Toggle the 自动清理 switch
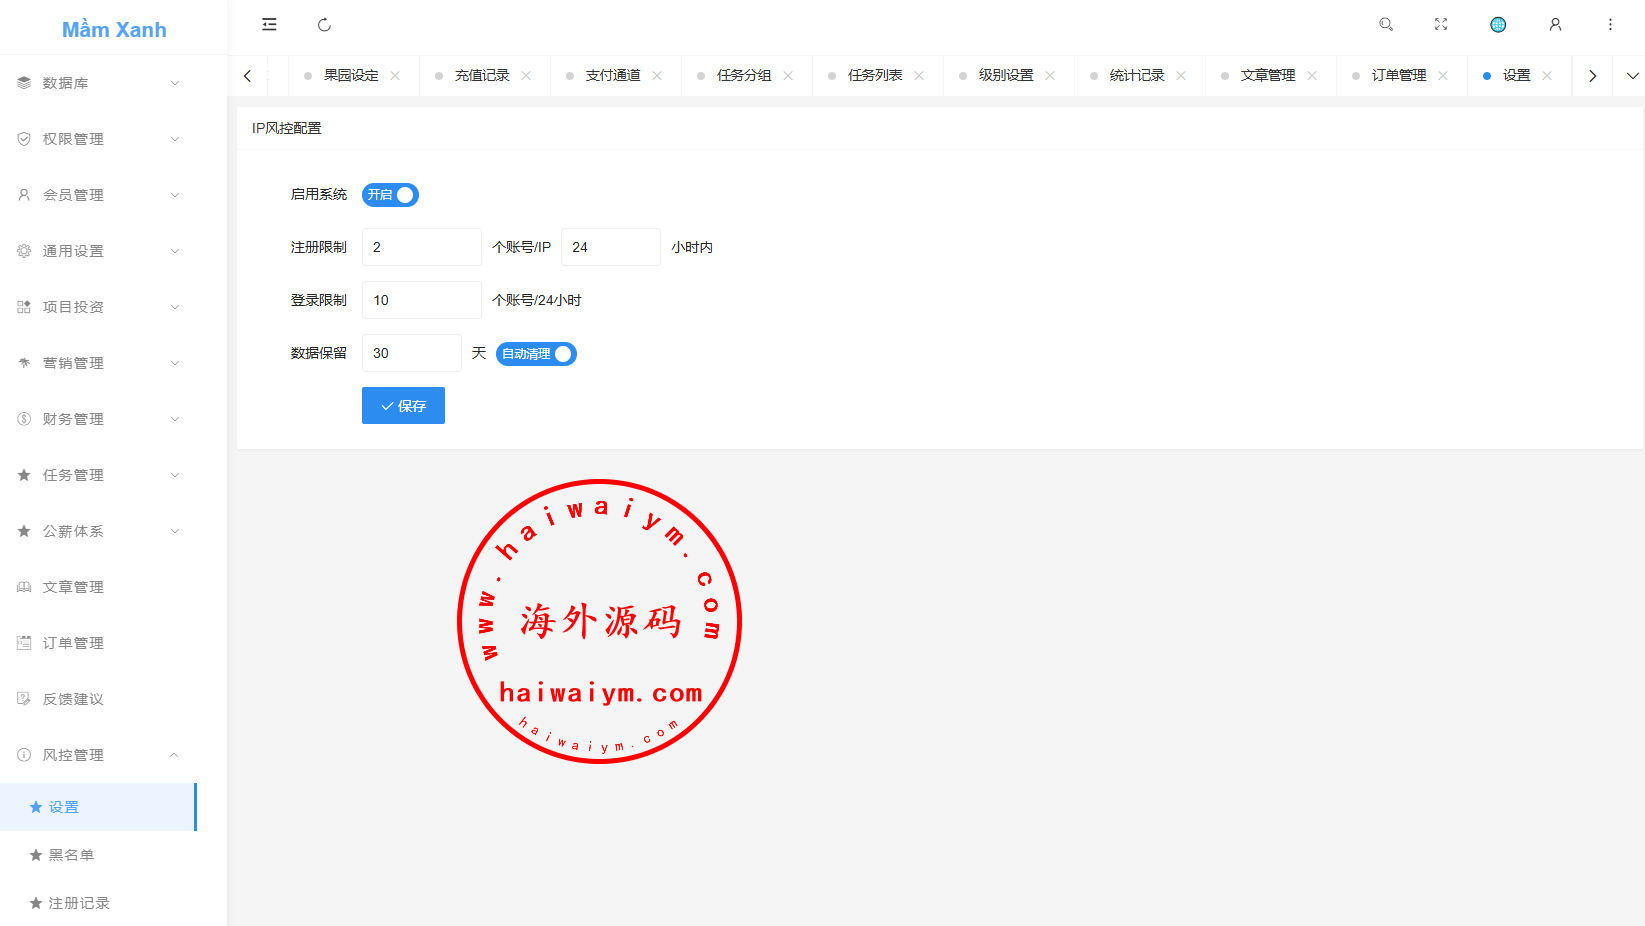The height and width of the screenshot is (926, 1645). click(x=536, y=354)
